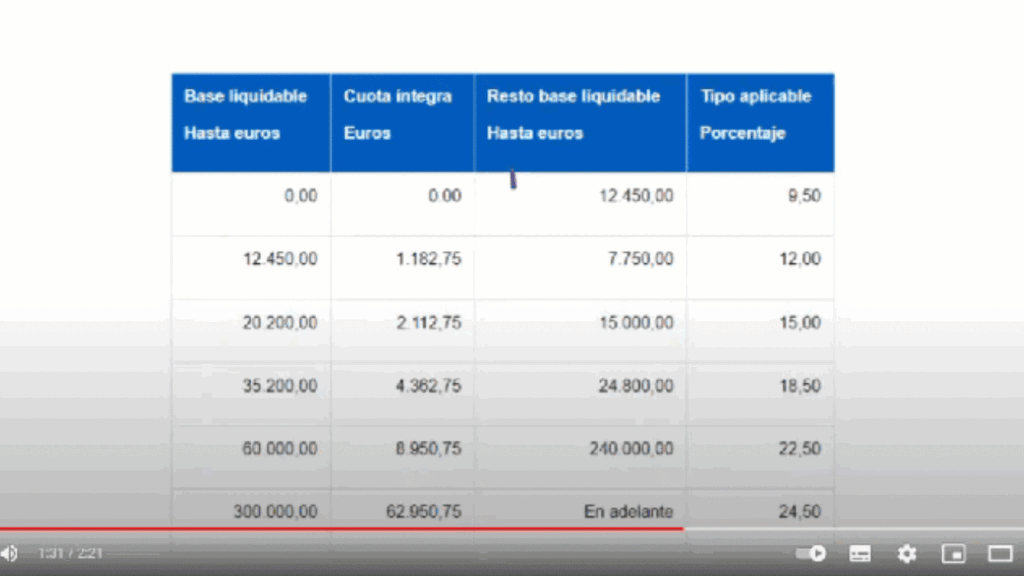Screen dimensions: 1024x576
Task: Select the 15.000,00 resto base cell
Action: [581, 331]
